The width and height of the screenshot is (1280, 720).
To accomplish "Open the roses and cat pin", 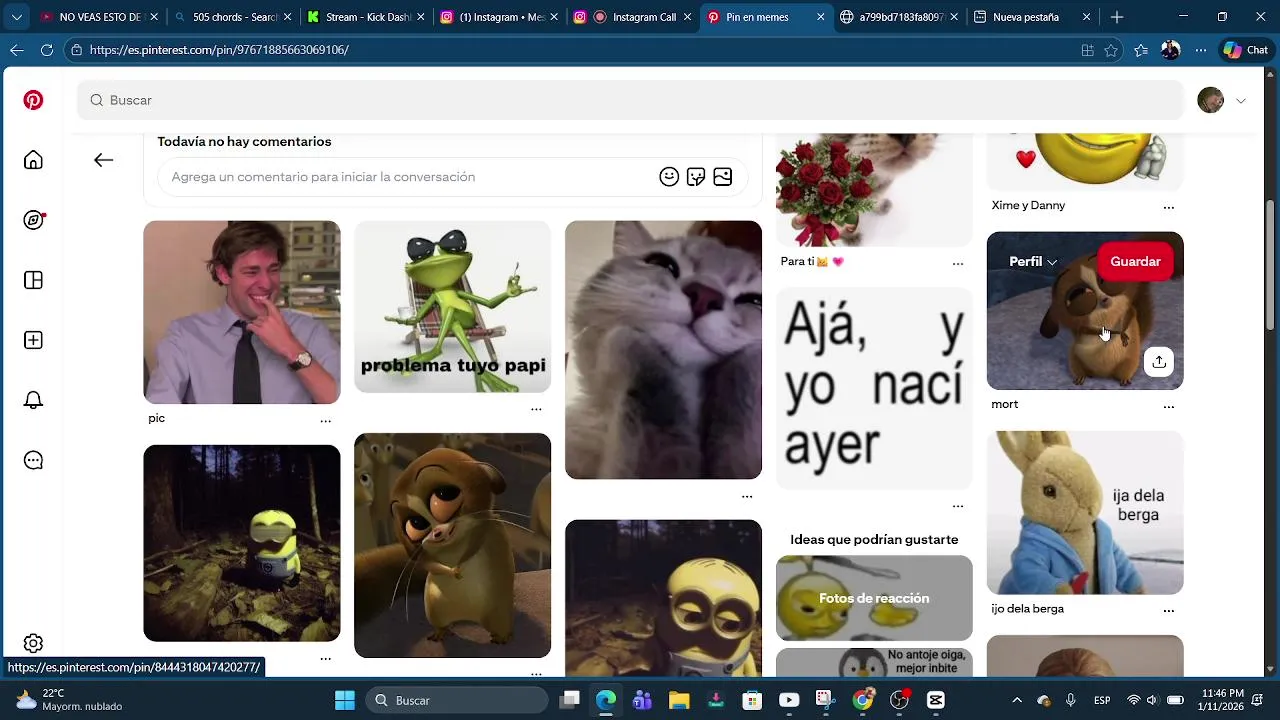I will tap(874, 189).
